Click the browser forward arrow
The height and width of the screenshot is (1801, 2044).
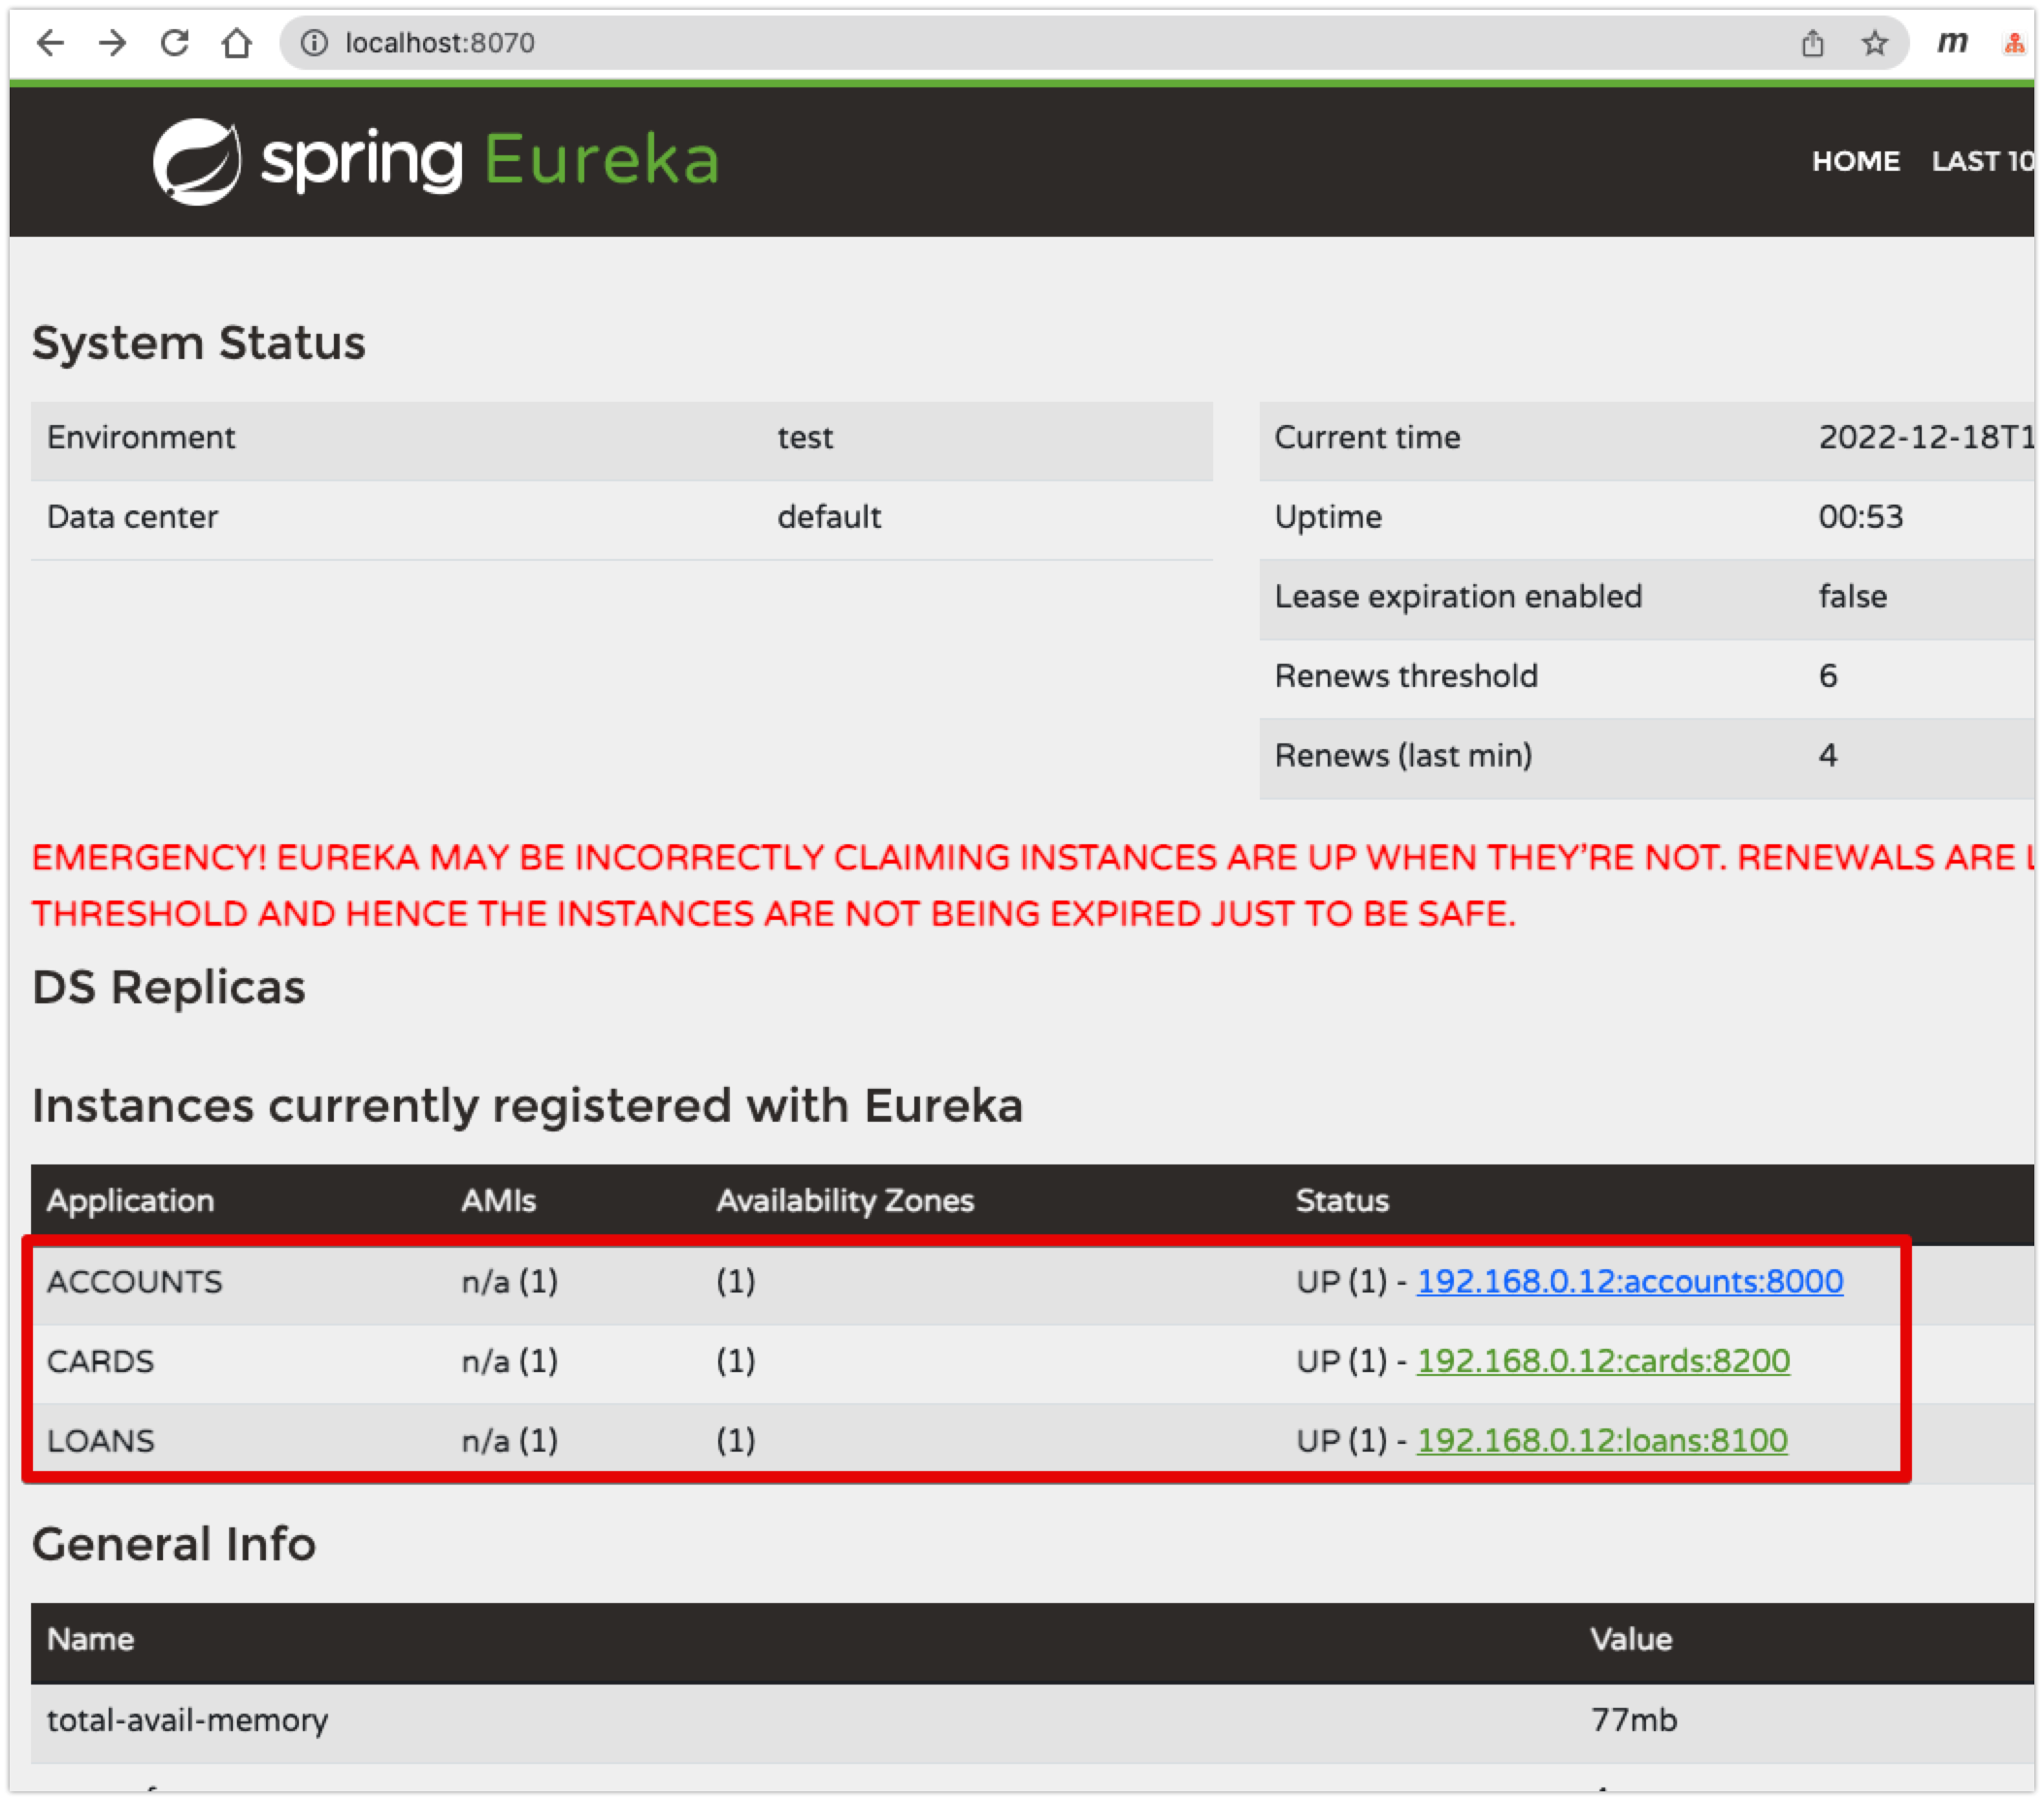(112, 43)
